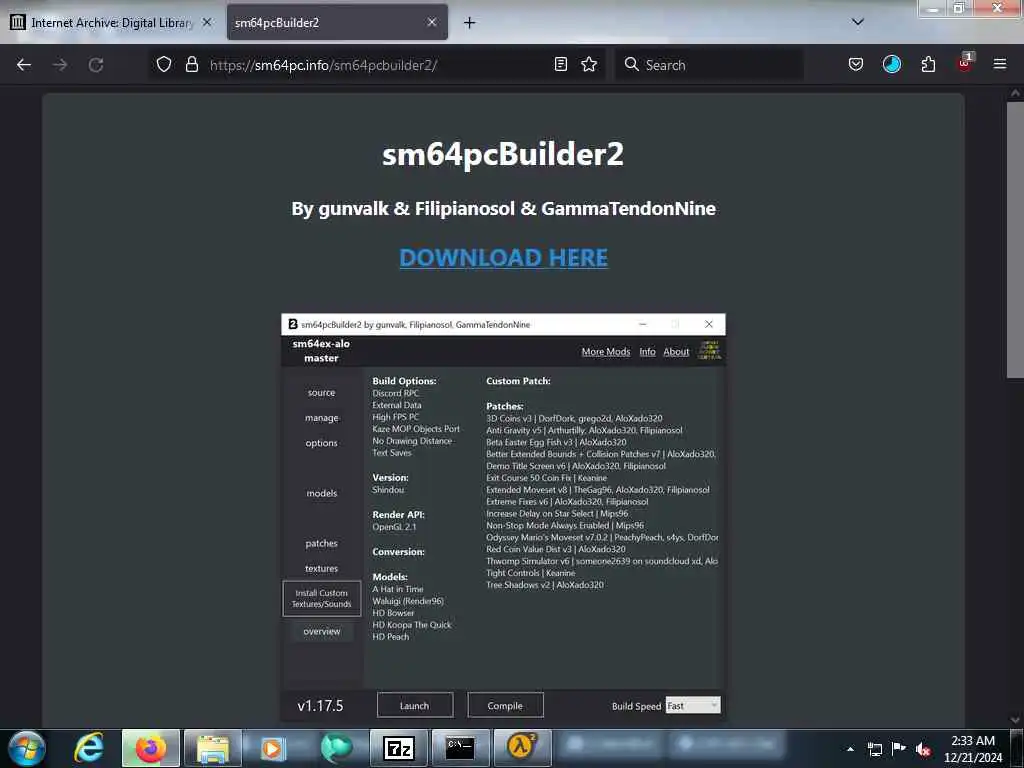This screenshot has height=768, width=1024.
Task: Open the teal bird taskbar application
Action: click(x=336, y=748)
